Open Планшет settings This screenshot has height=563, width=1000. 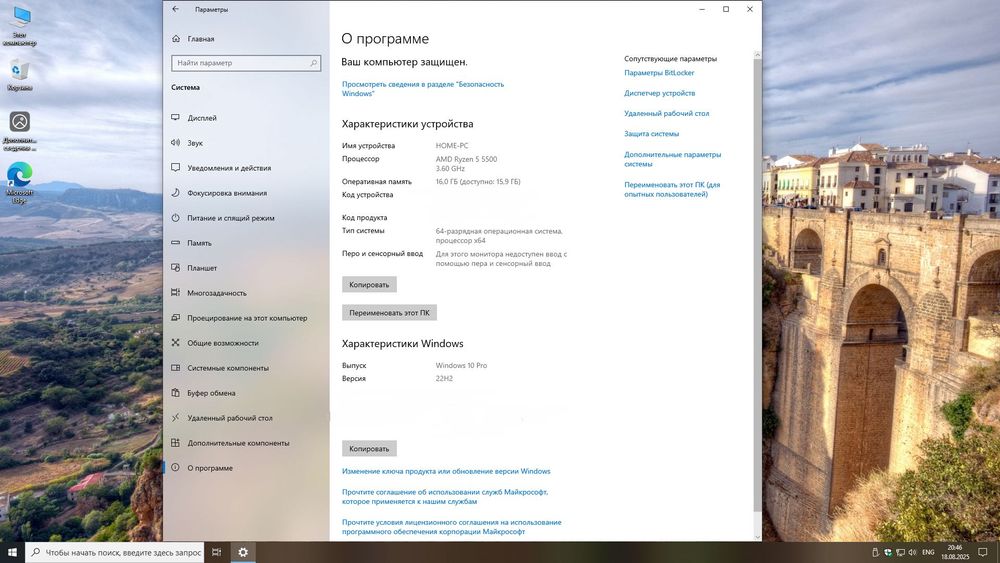(x=195, y=268)
